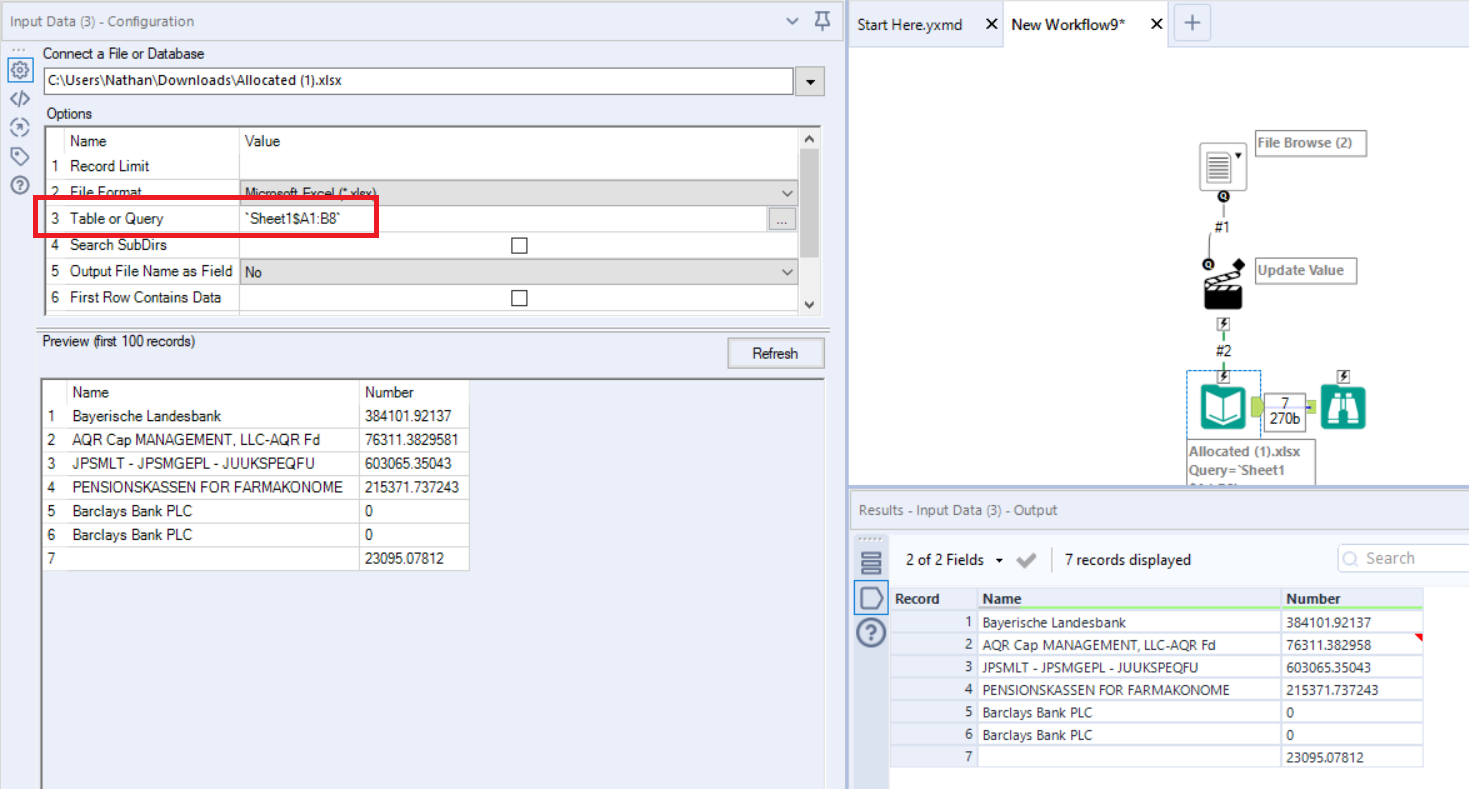Open the file path dropdown arrow
Viewport: 1469px width, 789px height.
click(808, 80)
